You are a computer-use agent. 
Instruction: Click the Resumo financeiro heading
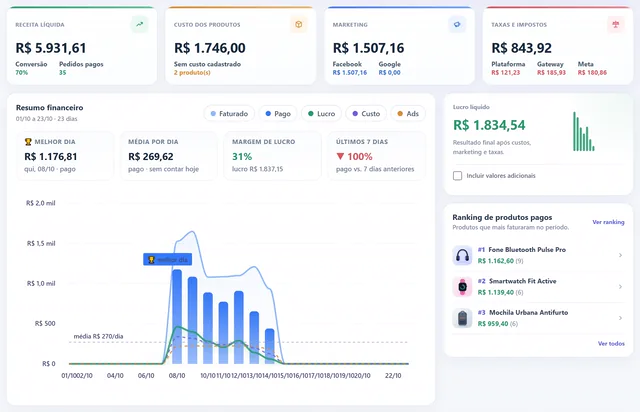coord(49,108)
